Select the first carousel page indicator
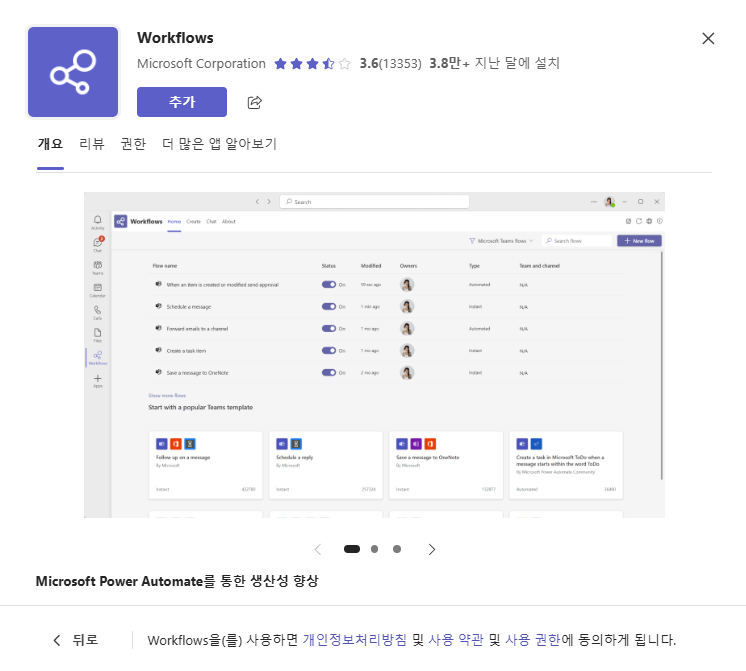 [352, 549]
